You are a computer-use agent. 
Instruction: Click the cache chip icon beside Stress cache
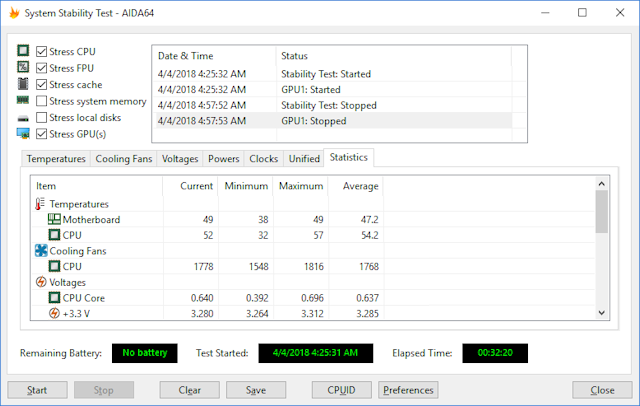click(23, 84)
